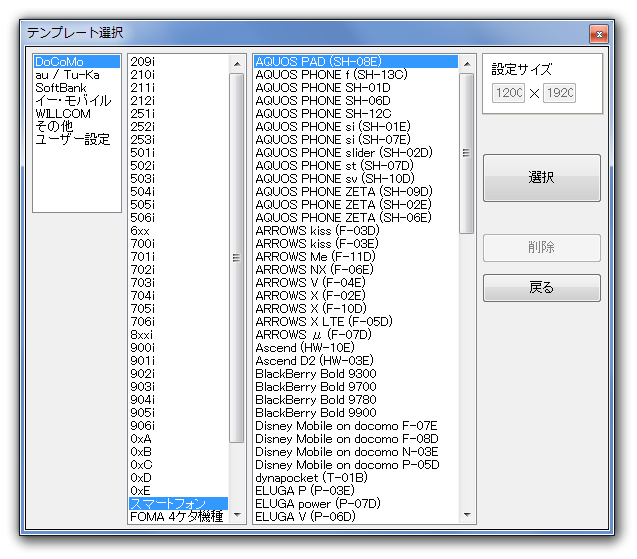Pick AQUOS PHONE slider (SH-02D)
The width and height of the screenshot is (637, 559).
click(x=356, y=153)
